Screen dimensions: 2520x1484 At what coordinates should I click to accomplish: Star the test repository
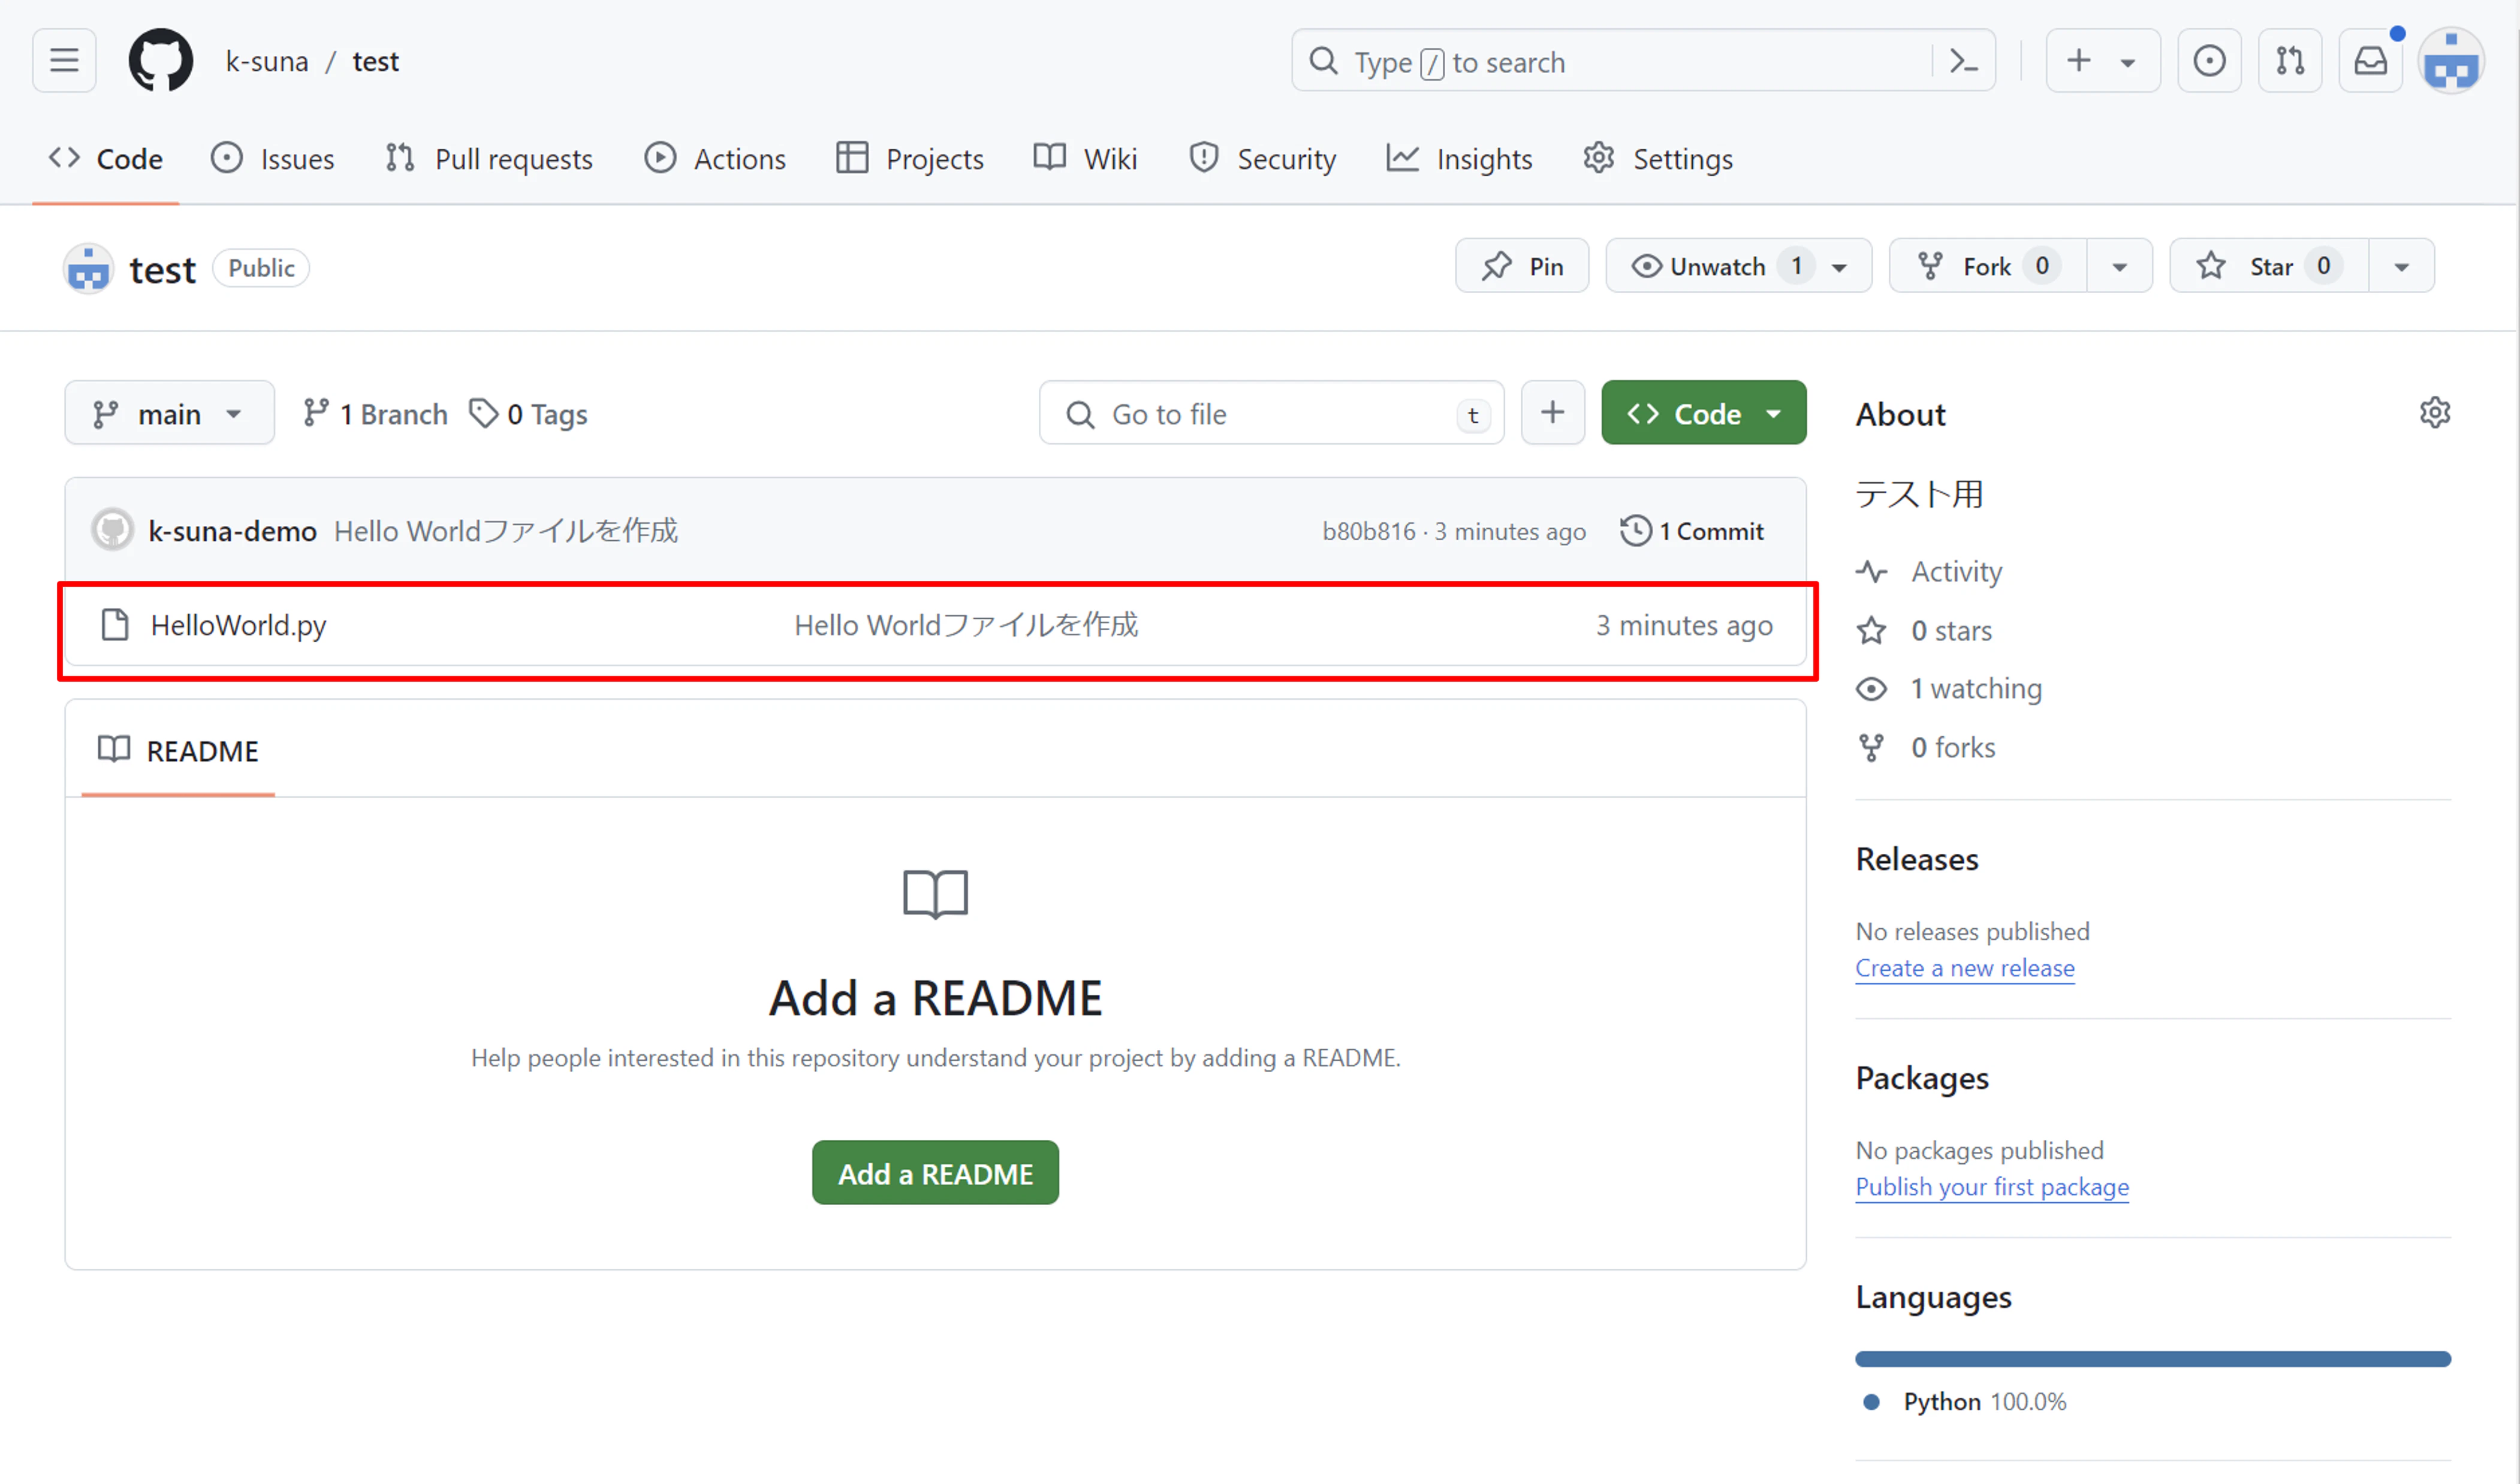2269,266
